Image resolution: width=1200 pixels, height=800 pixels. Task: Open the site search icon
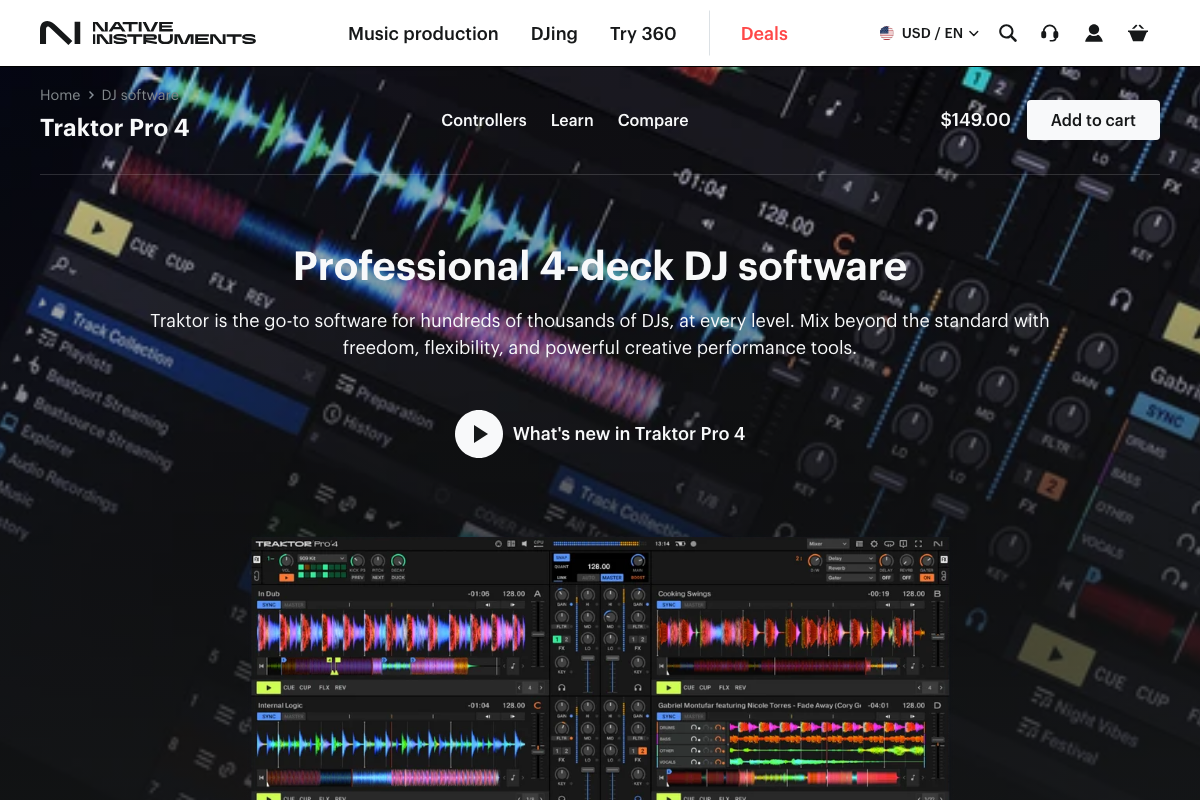[1008, 33]
